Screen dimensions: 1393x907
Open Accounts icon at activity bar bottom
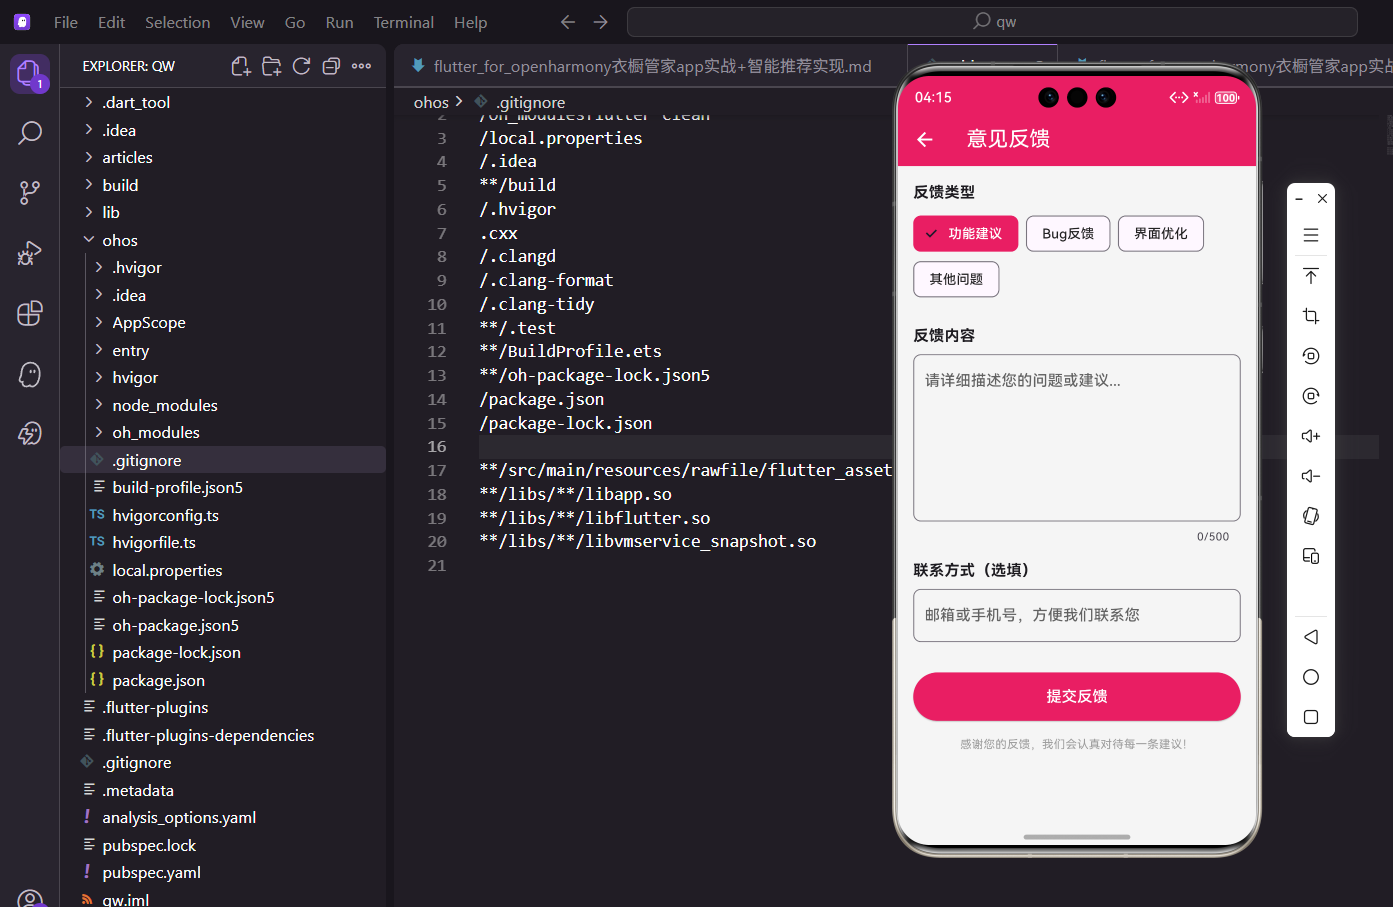coord(30,899)
